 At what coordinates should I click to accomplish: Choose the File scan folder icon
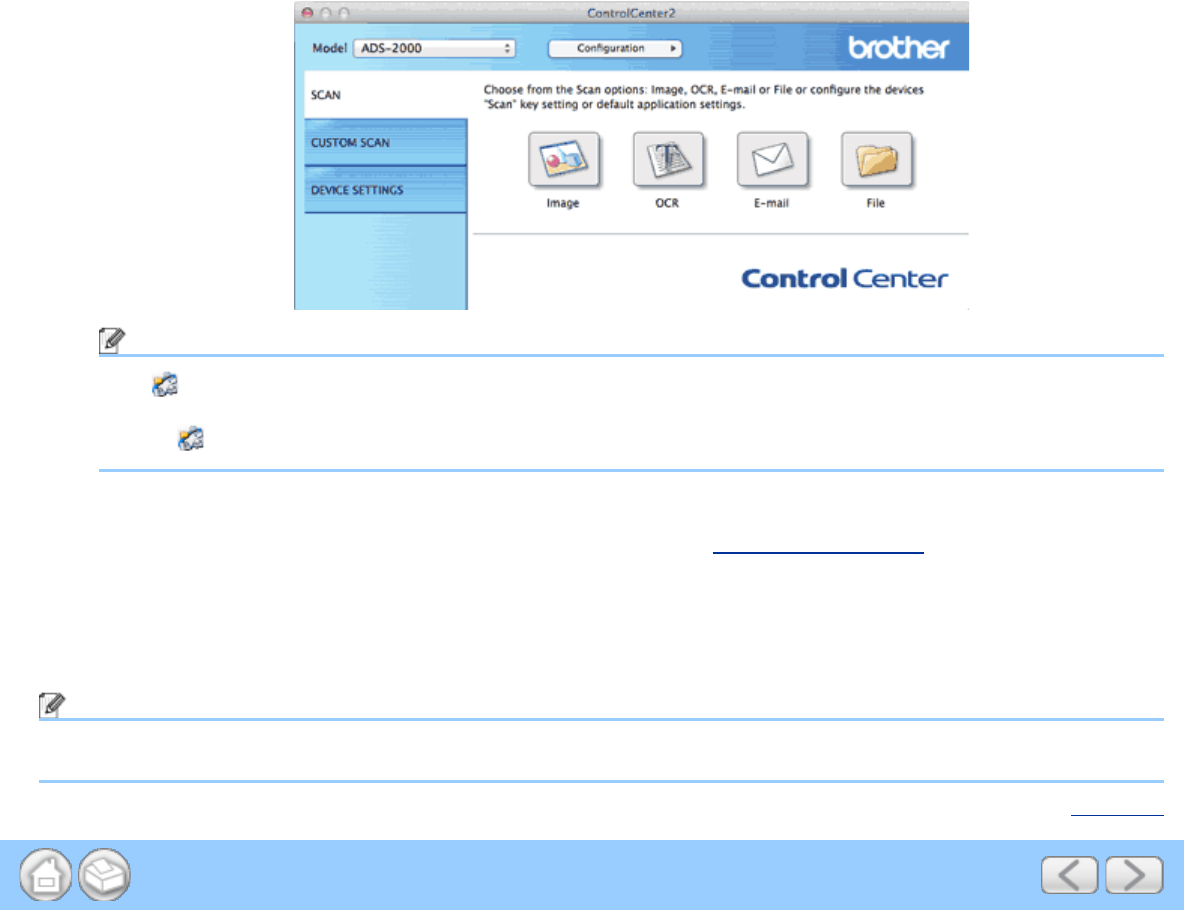click(876, 159)
